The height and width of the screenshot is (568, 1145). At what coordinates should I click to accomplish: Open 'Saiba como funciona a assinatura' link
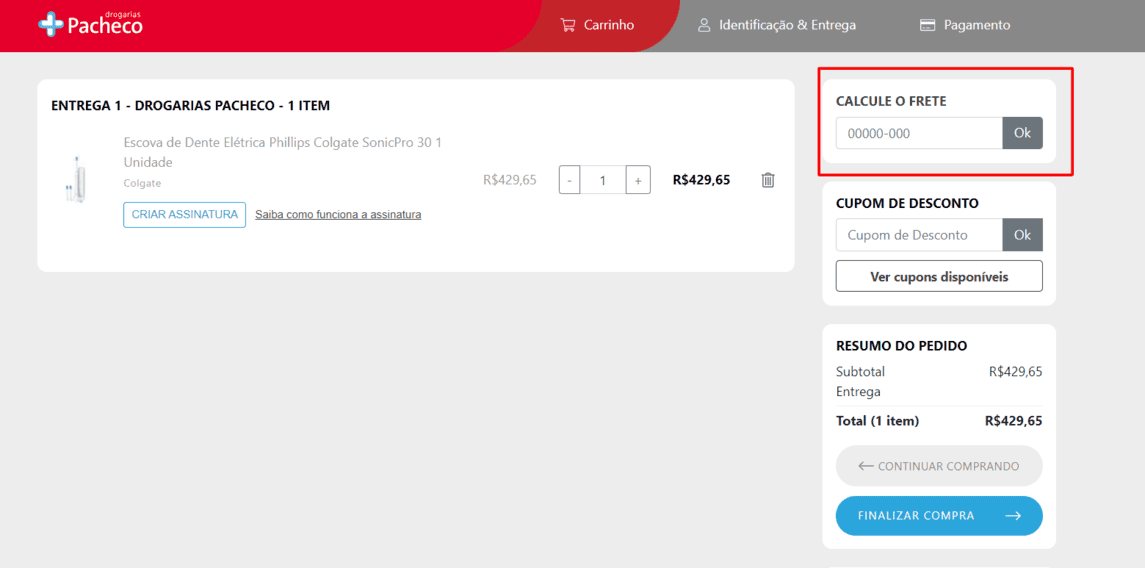338,215
